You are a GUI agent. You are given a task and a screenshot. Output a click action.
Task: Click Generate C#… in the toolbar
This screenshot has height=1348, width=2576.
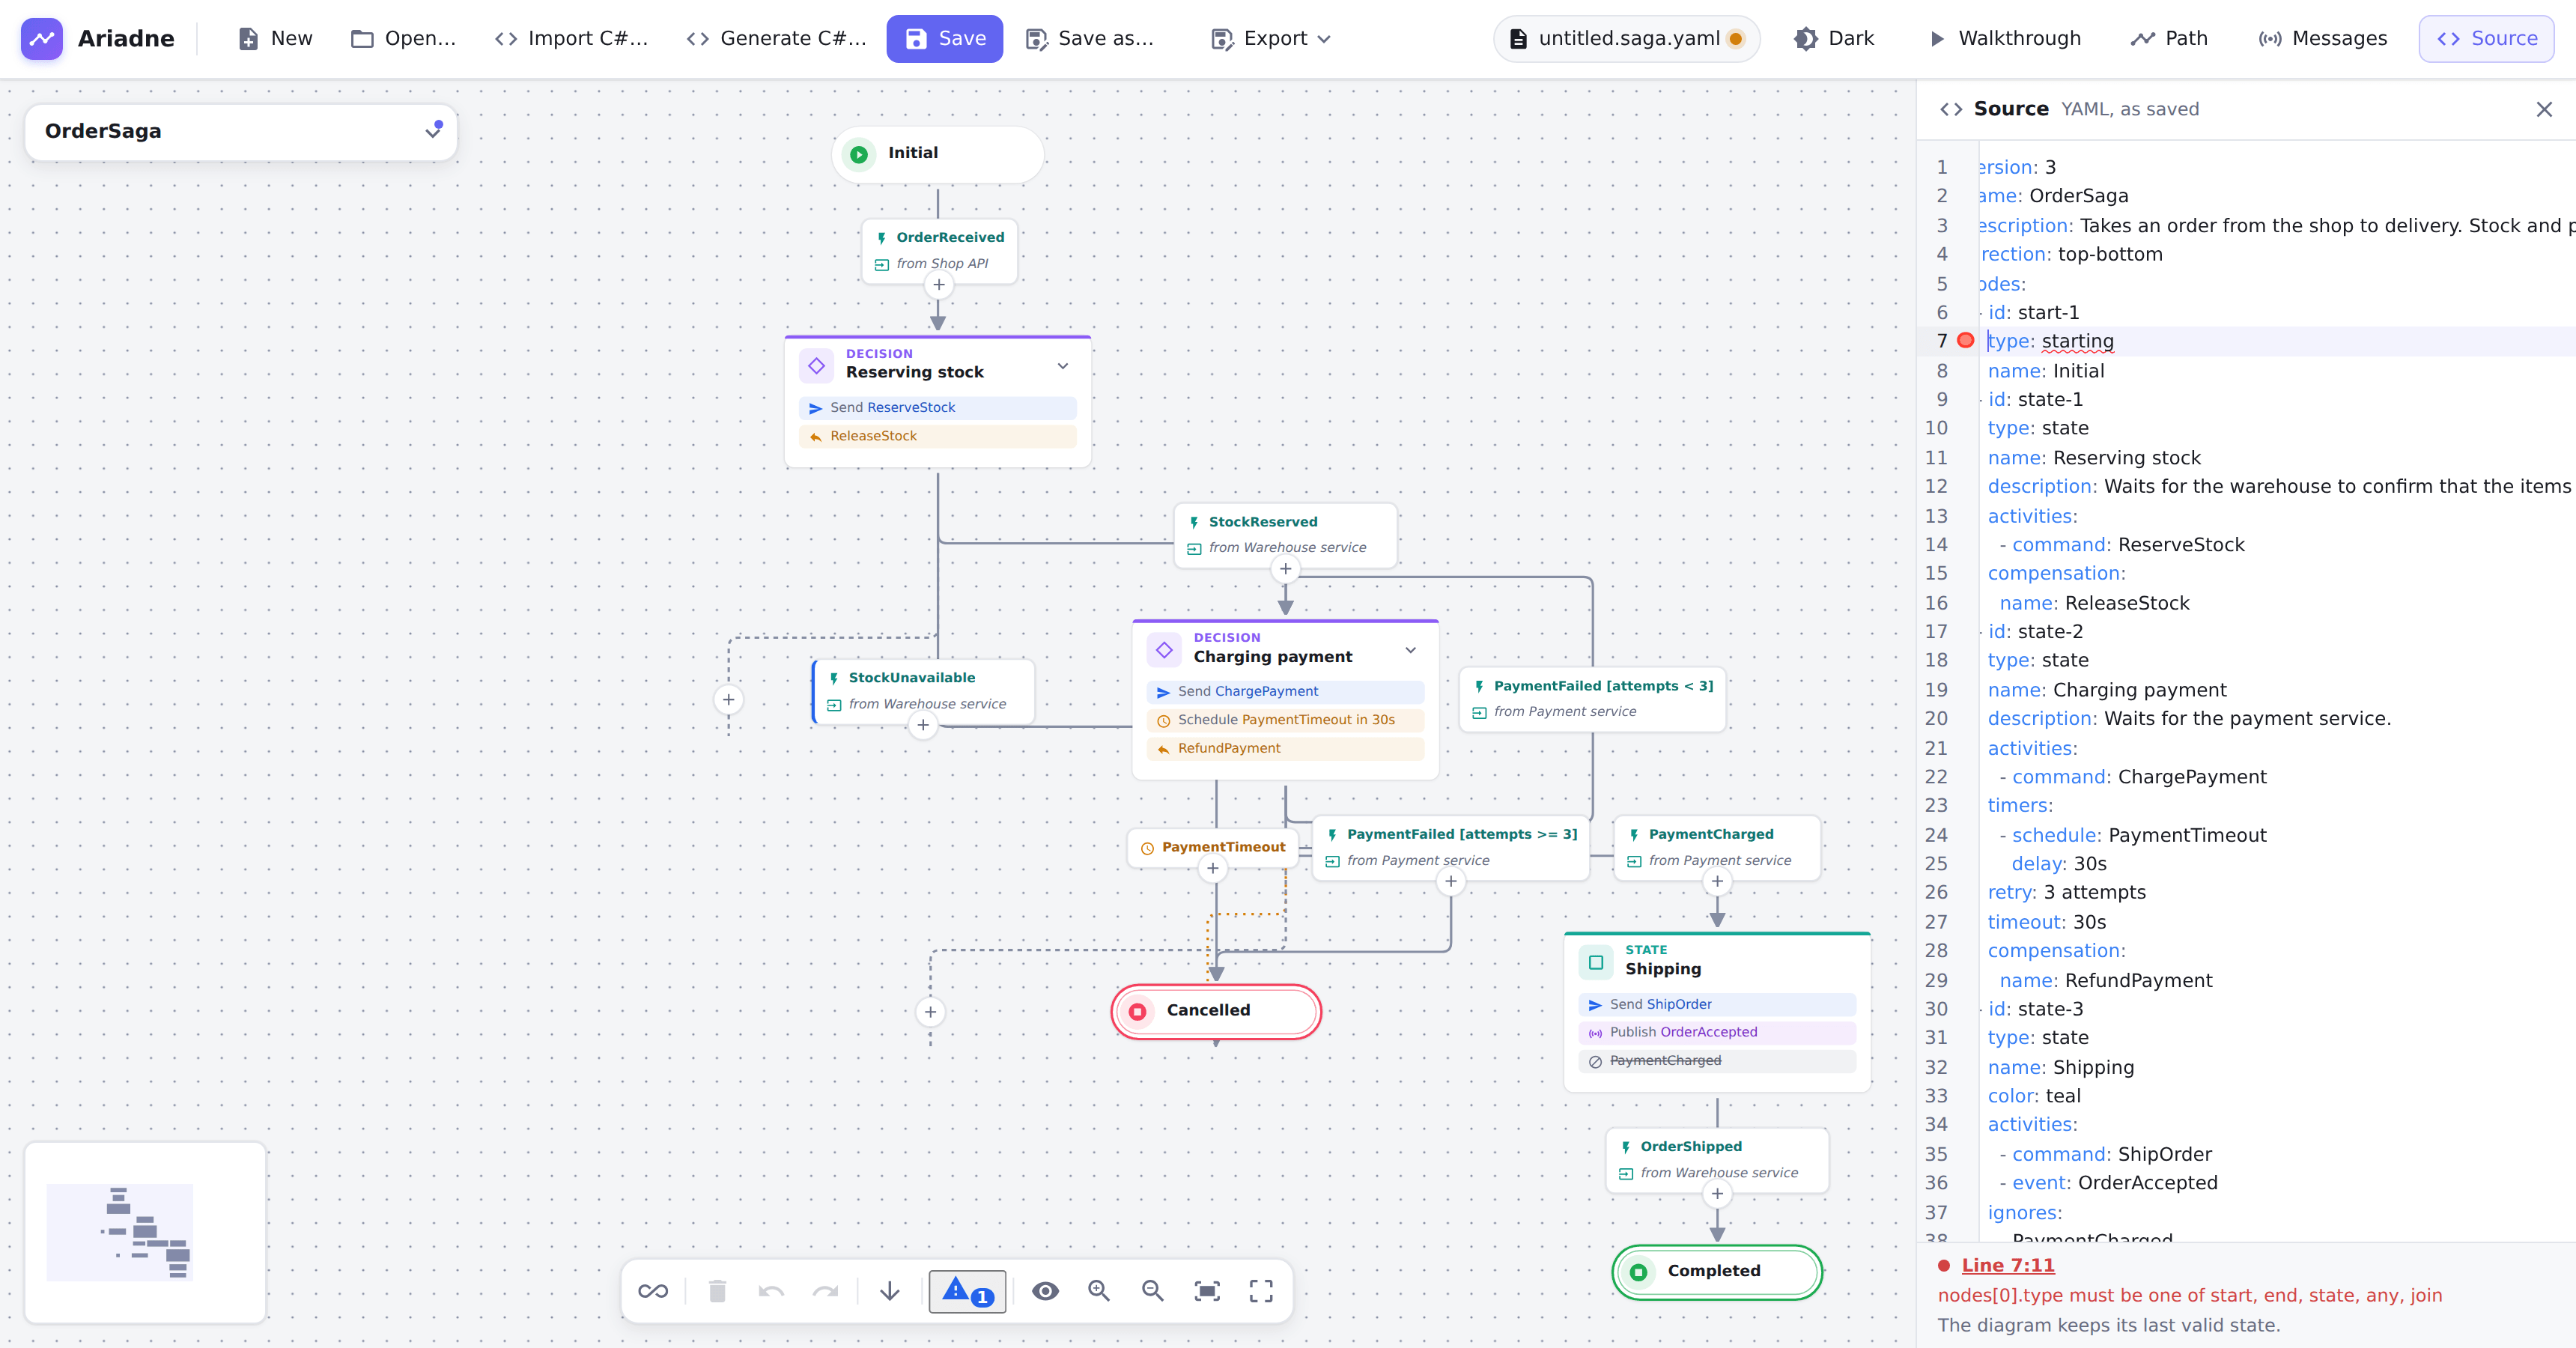(x=776, y=39)
